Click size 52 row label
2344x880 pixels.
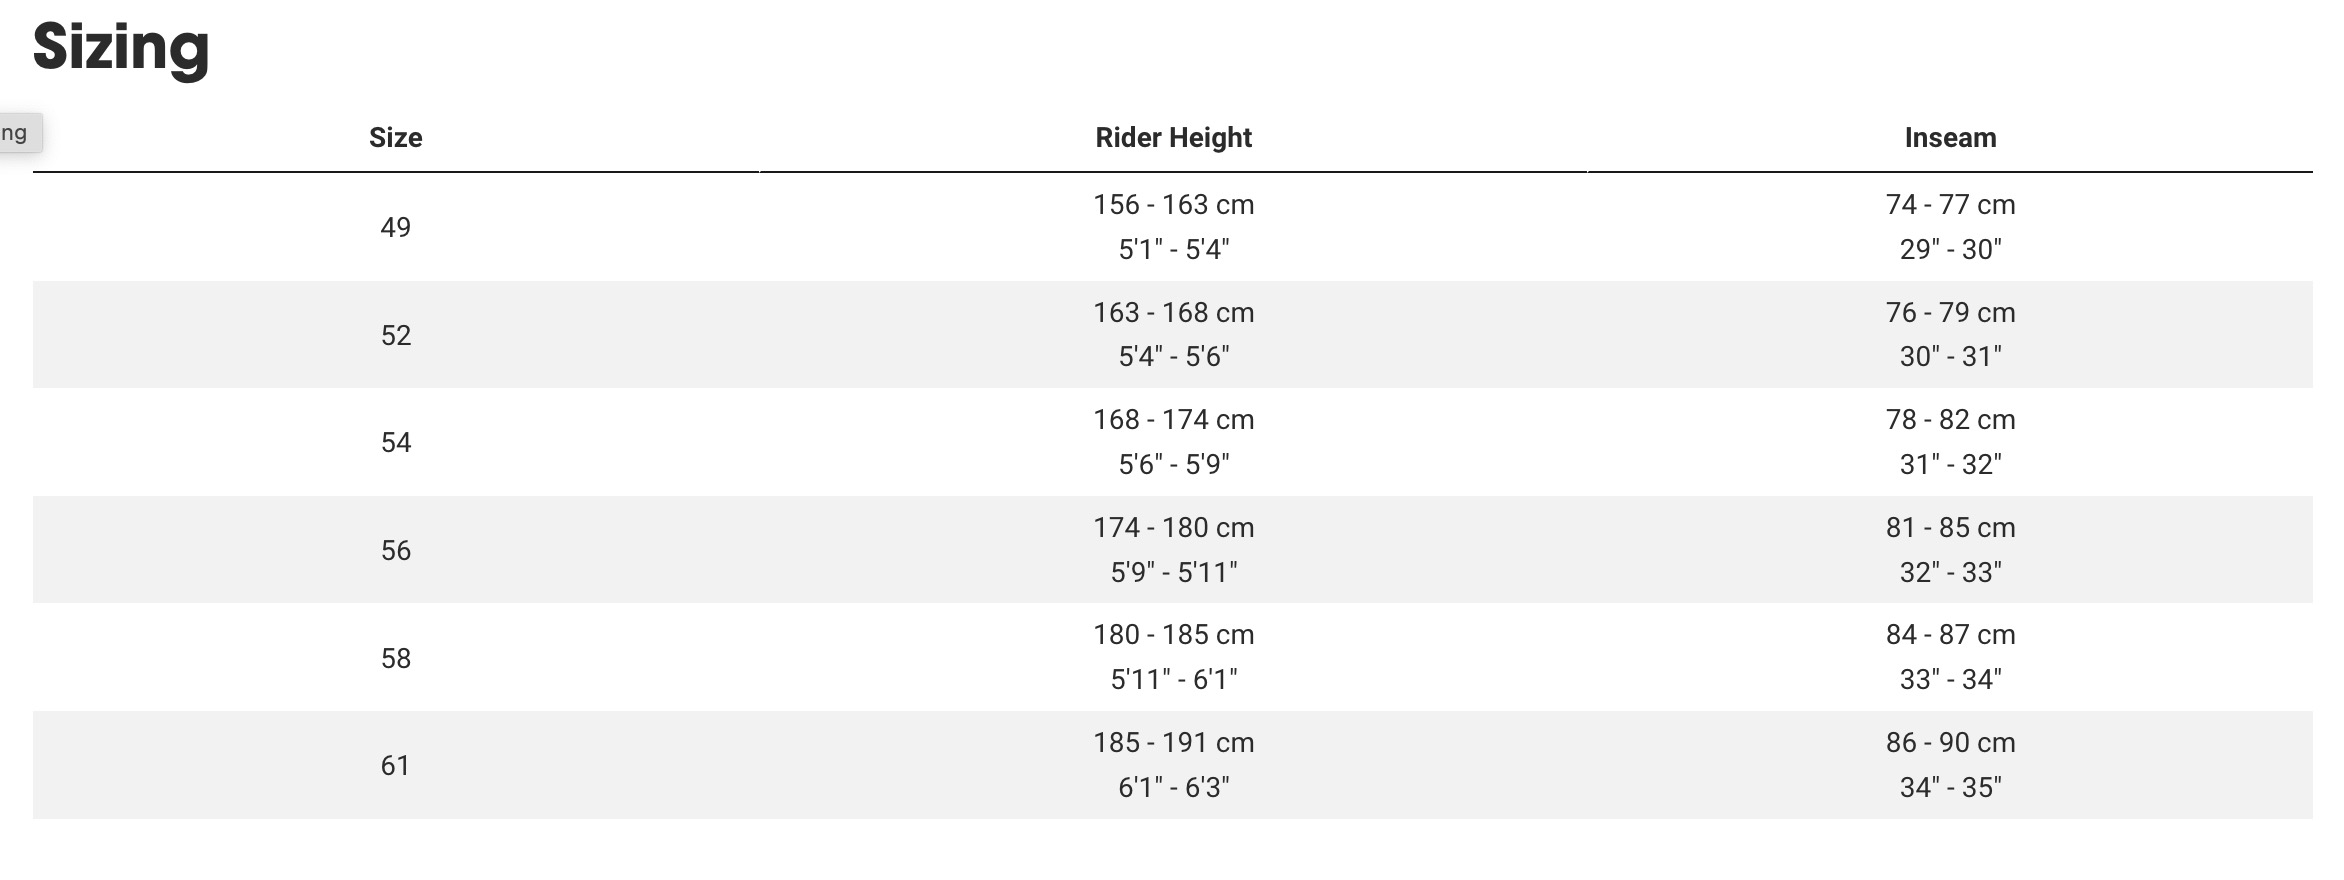[395, 335]
